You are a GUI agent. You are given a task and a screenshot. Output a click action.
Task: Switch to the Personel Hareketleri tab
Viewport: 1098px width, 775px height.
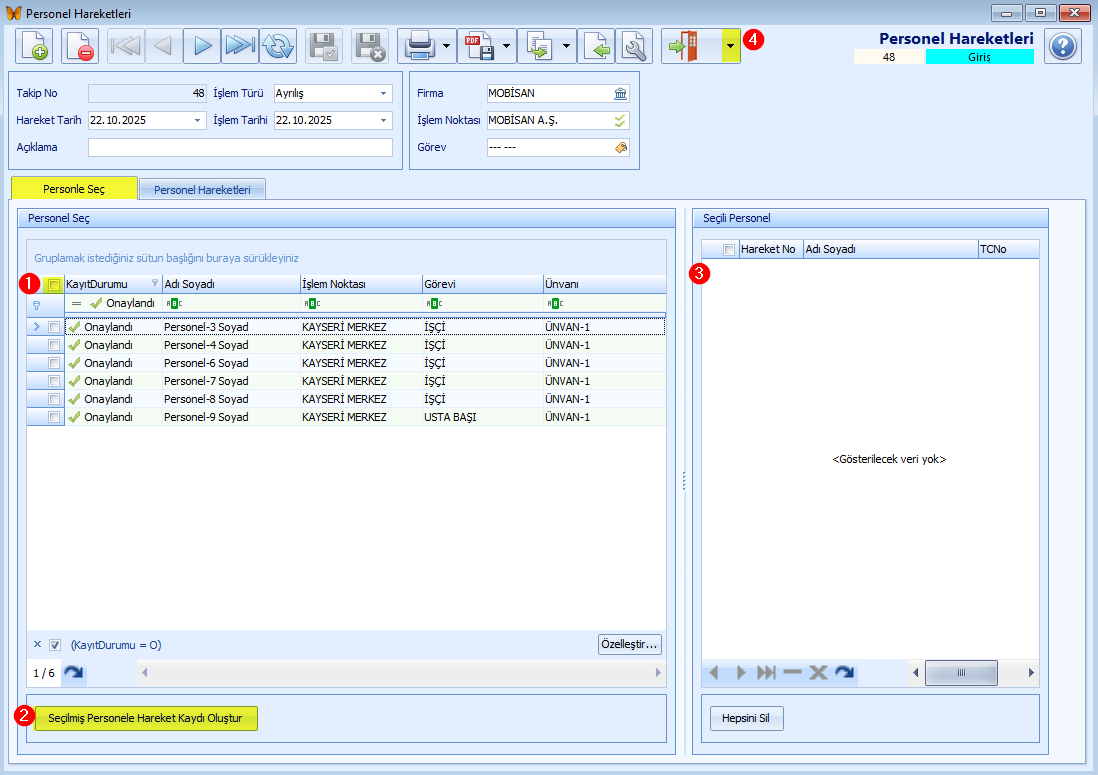(x=202, y=189)
